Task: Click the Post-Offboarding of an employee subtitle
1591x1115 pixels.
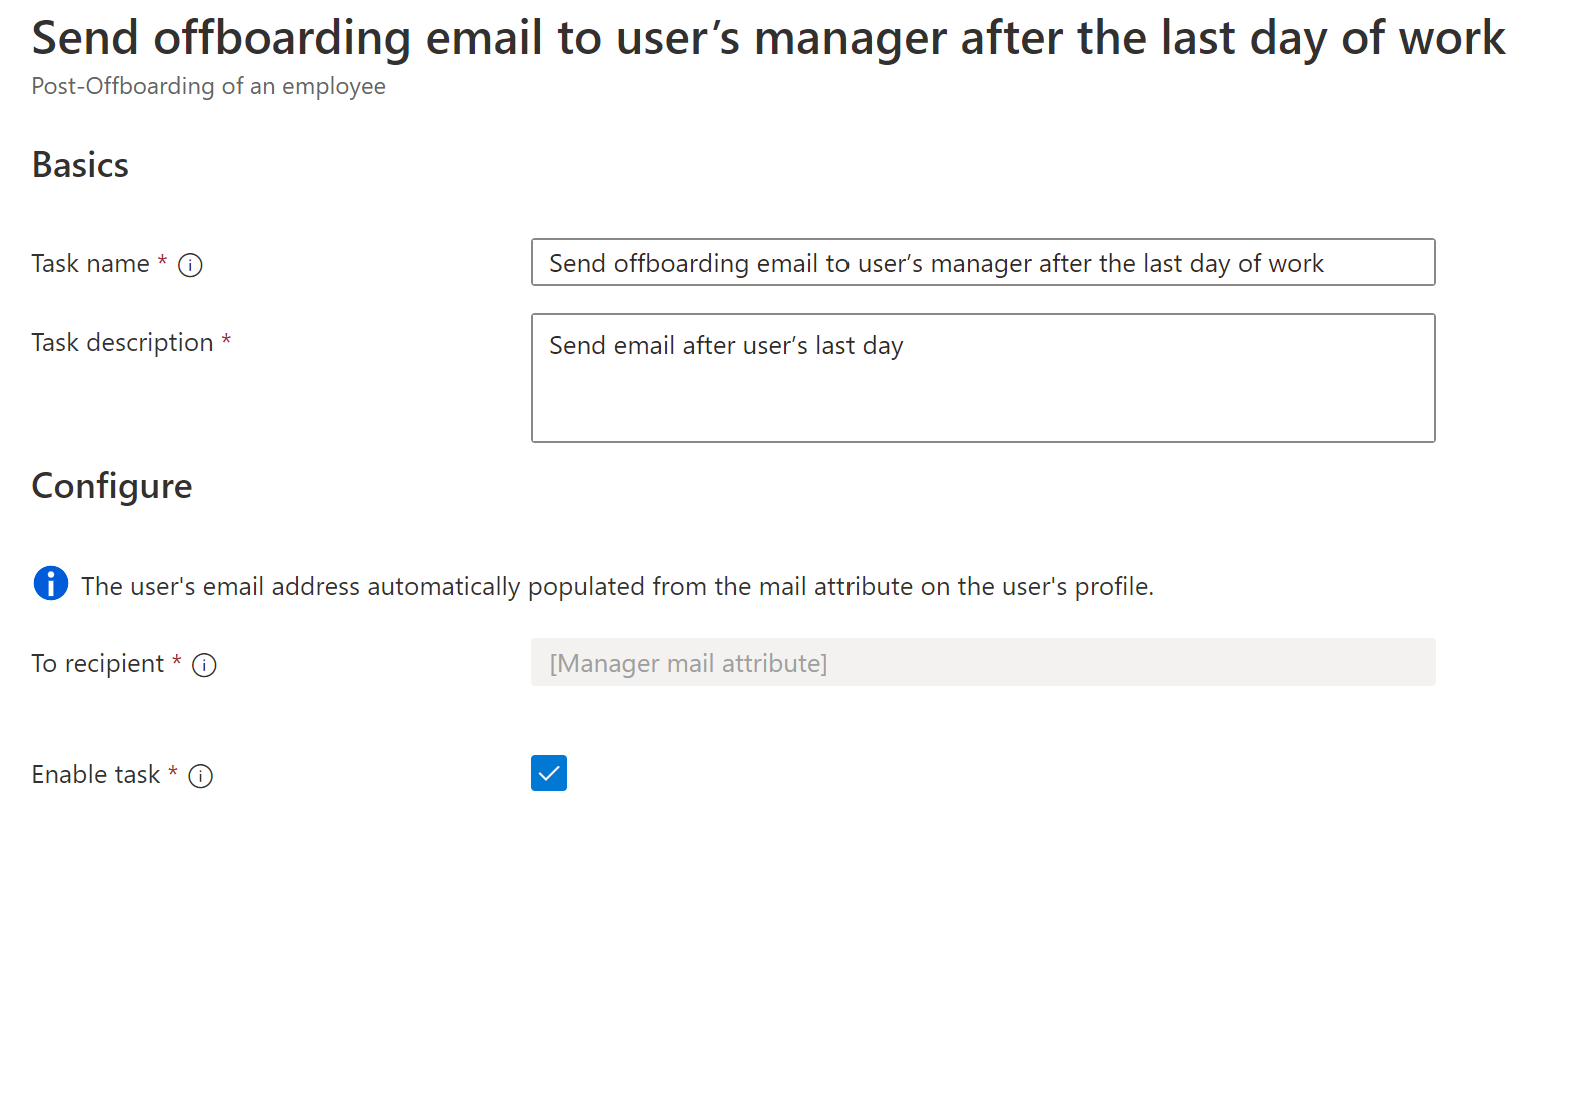Action: (x=208, y=86)
